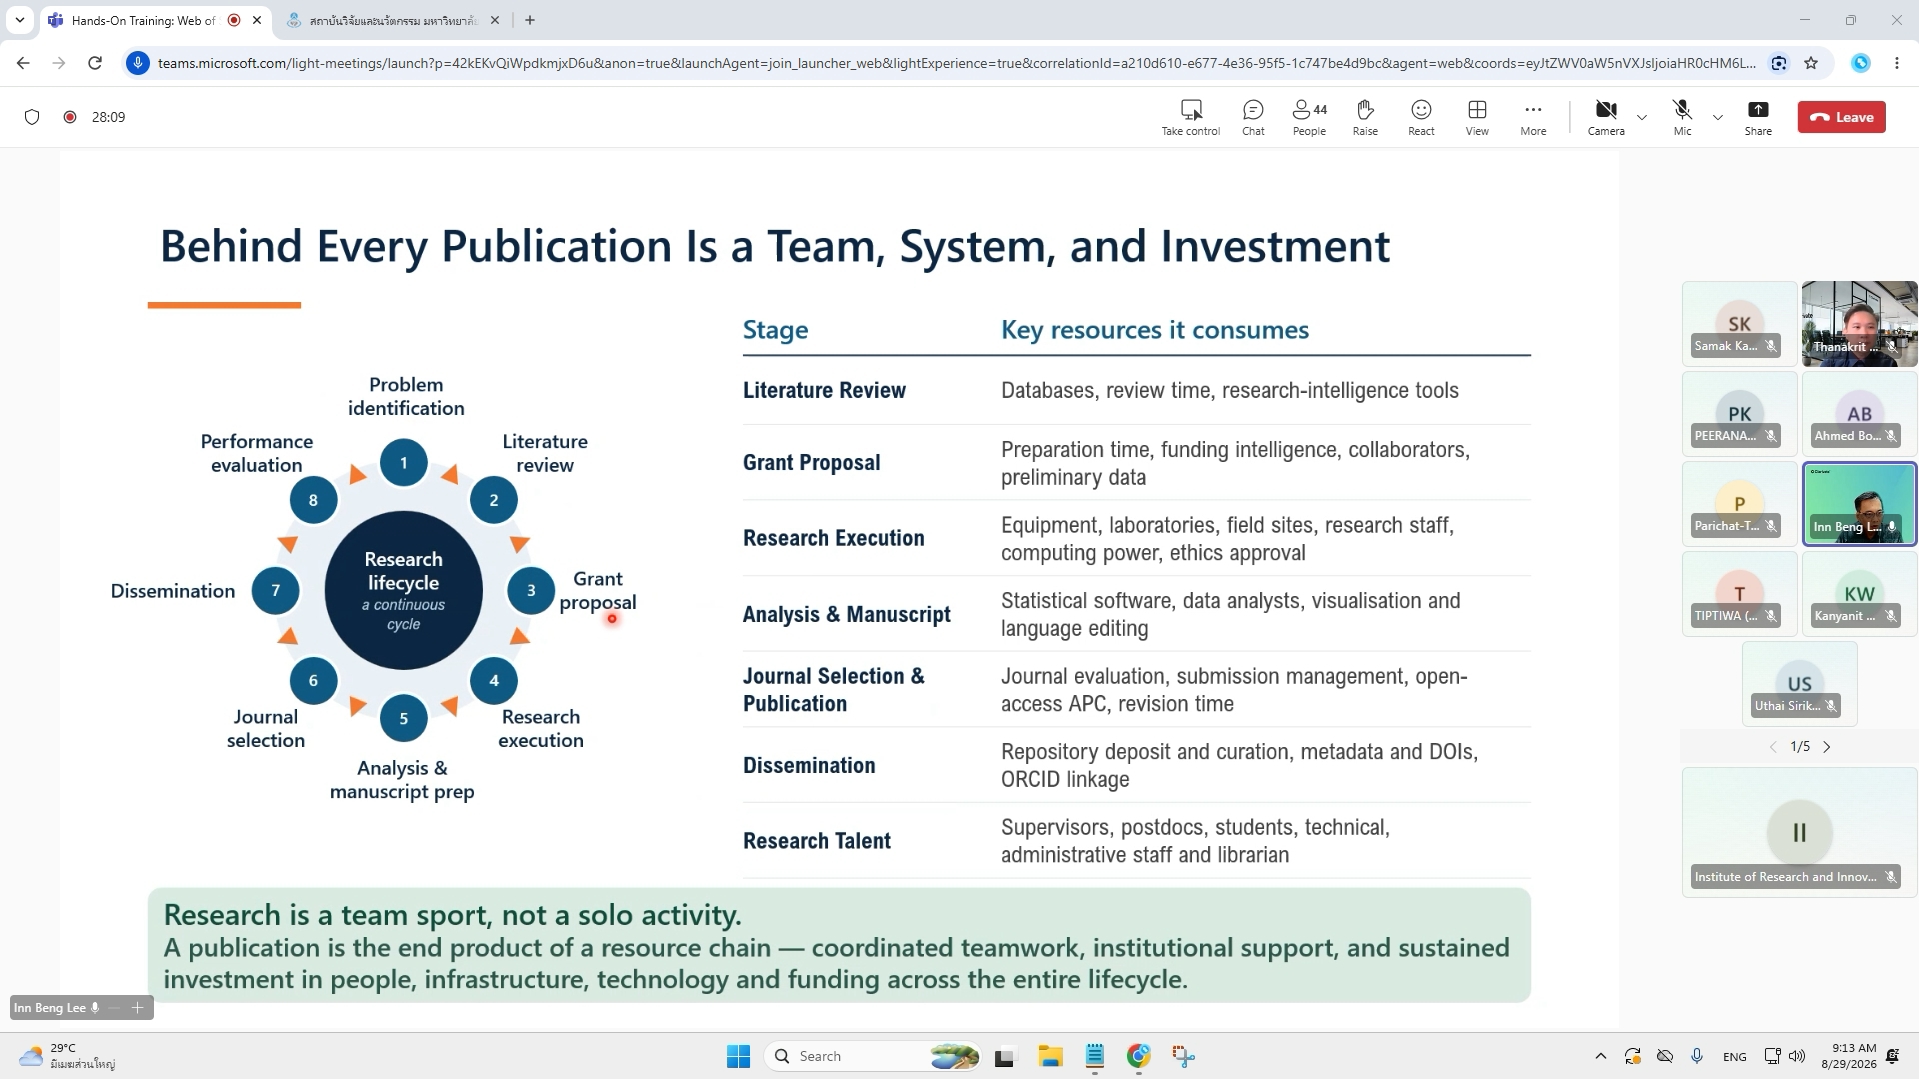Select the Thanakrit video tile
1919x1079 pixels.
pyautogui.click(x=1859, y=323)
